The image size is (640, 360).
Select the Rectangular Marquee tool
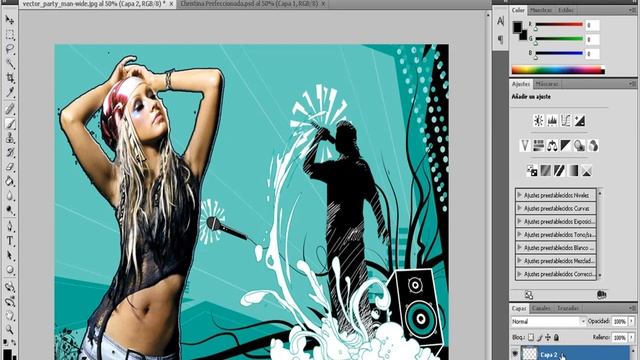coord(10,35)
